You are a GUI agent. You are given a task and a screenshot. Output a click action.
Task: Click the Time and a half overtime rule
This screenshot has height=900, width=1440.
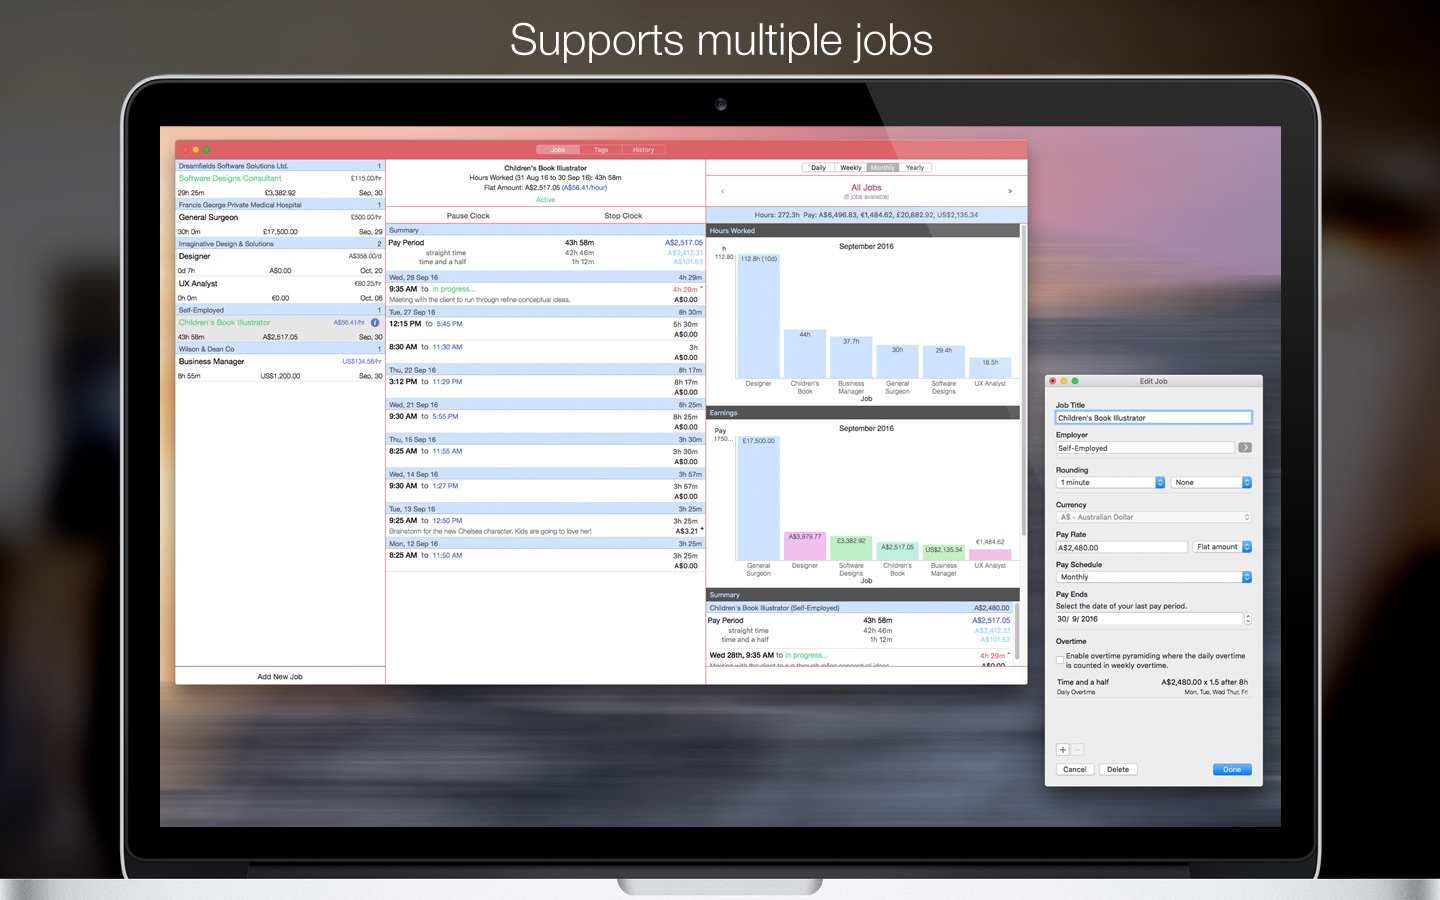tap(1152, 686)
